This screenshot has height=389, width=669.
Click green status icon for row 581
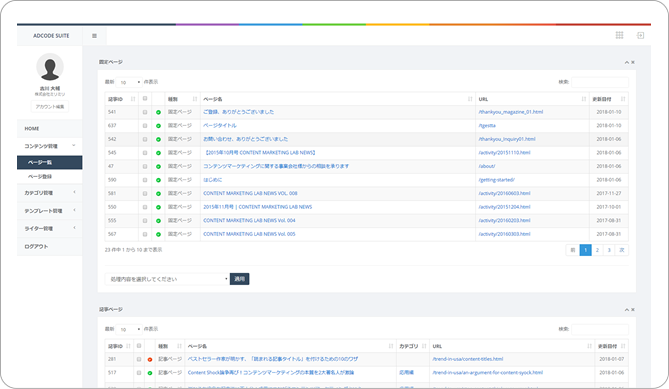pyautogui.click(x=158, y=194)
